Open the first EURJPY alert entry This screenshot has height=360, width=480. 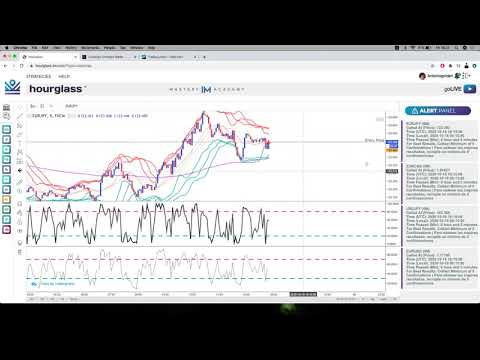[441, 140]
